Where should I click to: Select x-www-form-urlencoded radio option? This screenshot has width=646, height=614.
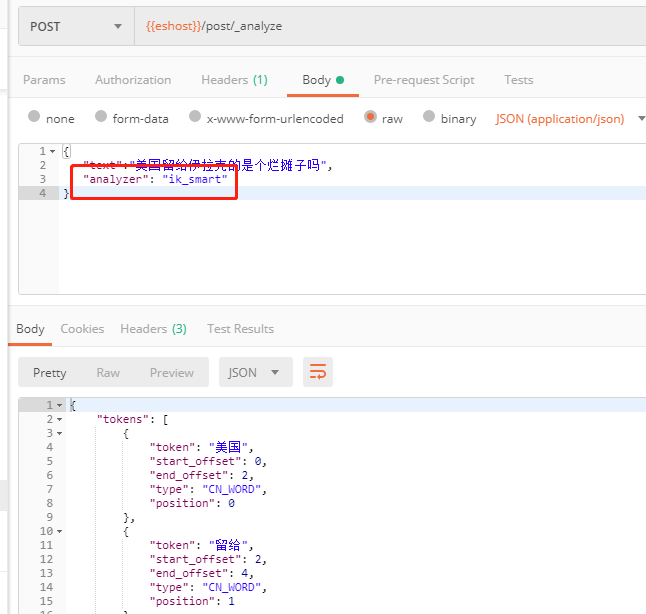[195, 117]
